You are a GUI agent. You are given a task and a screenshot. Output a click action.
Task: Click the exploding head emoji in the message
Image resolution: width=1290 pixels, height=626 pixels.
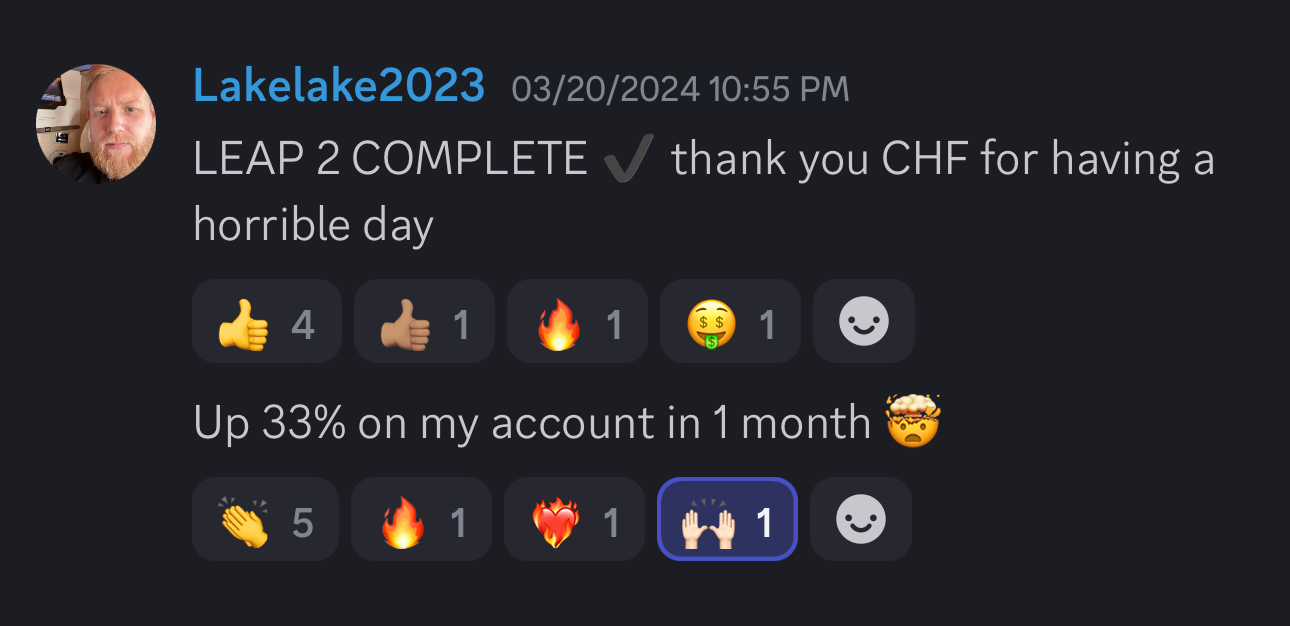913,421
